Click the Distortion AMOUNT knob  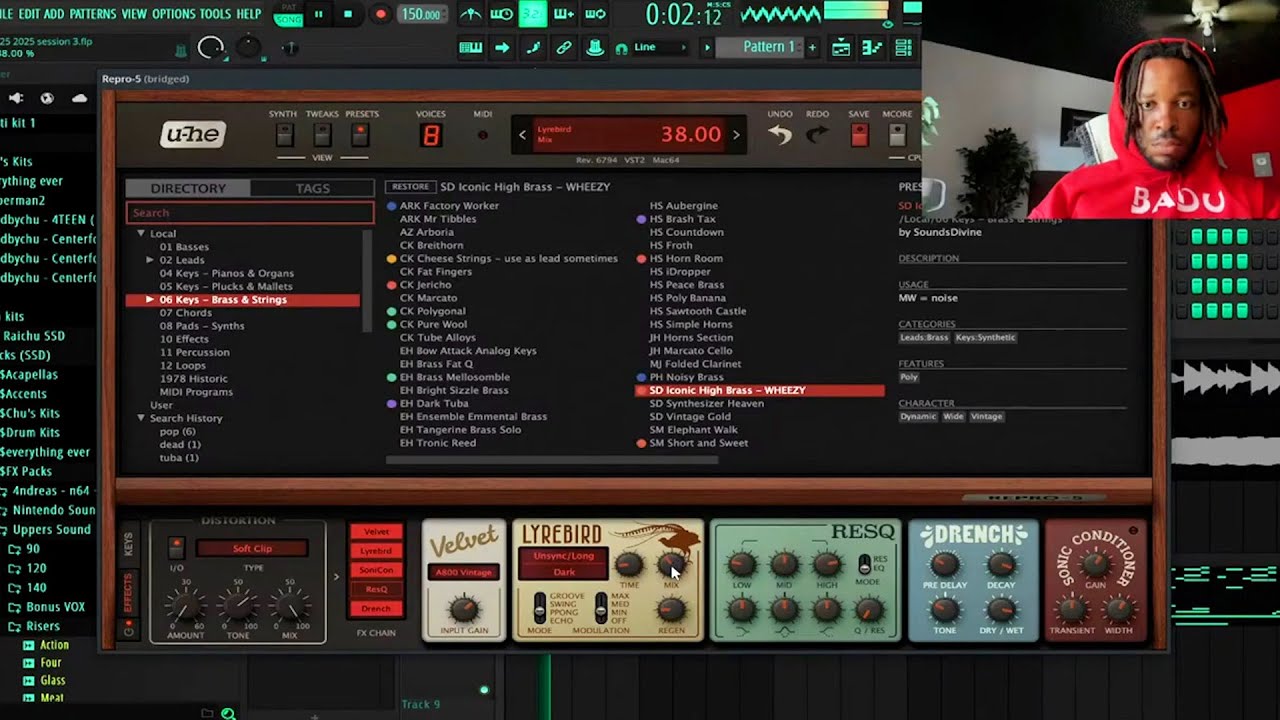pos(185,606)
